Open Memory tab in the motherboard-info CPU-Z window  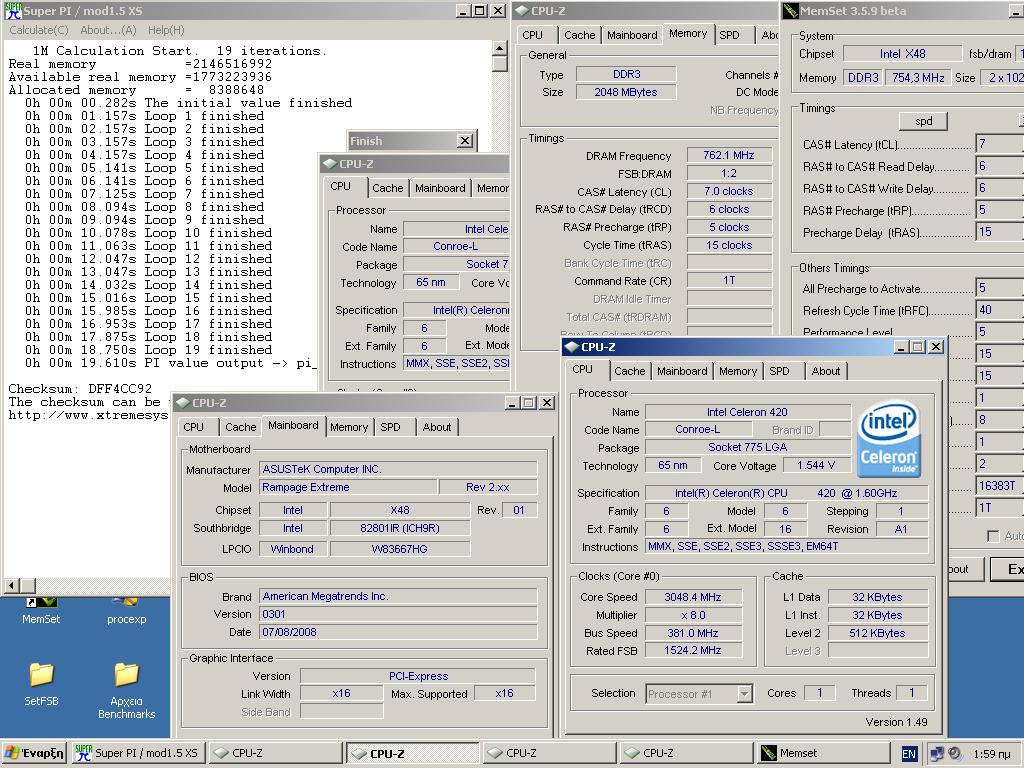[x=349, y=427]
